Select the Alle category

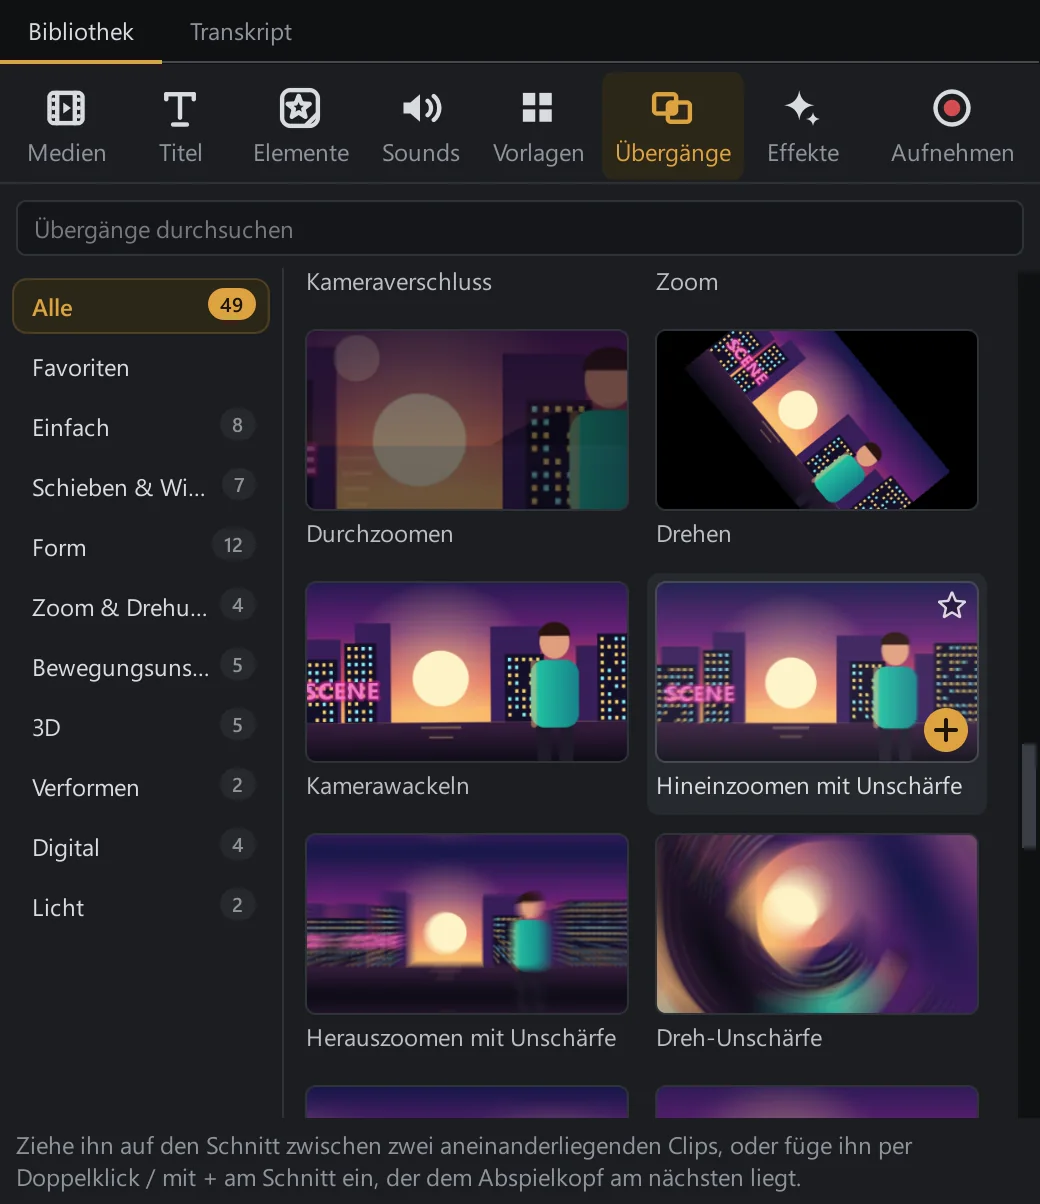pos(141,306)
